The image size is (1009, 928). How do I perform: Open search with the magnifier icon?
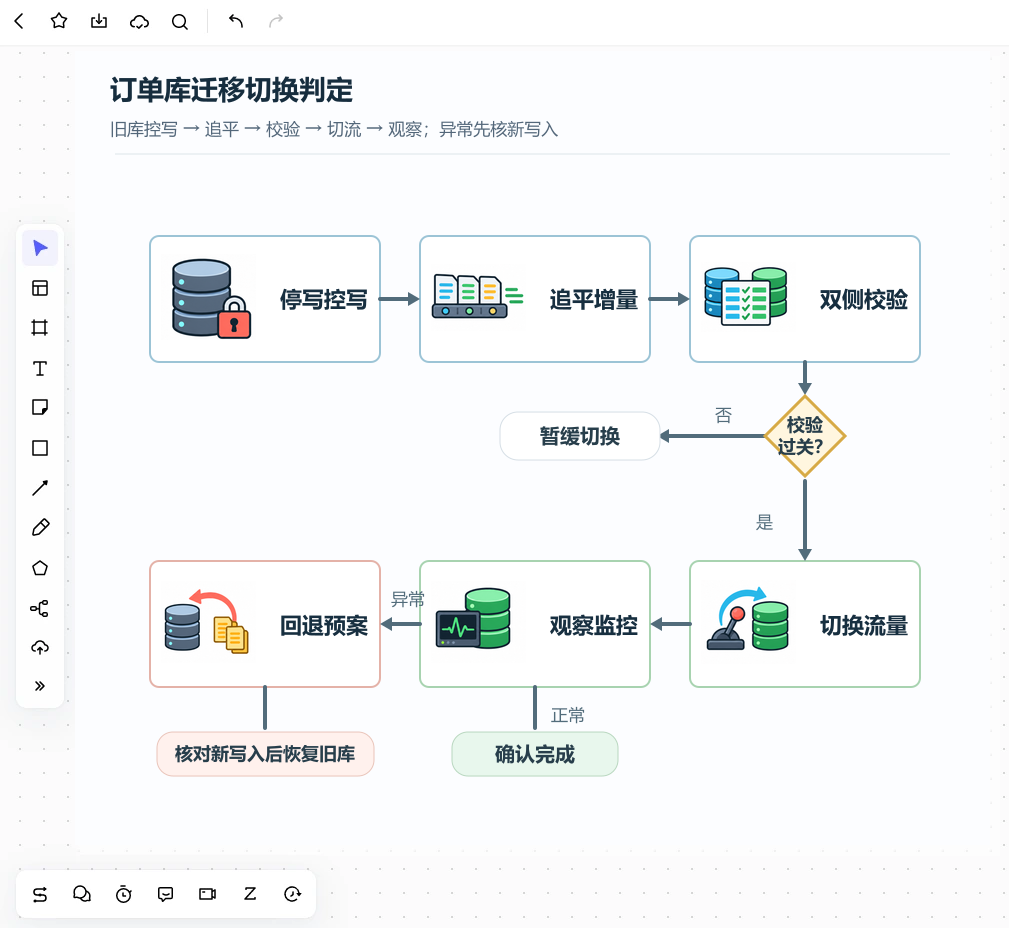[180, 22]
